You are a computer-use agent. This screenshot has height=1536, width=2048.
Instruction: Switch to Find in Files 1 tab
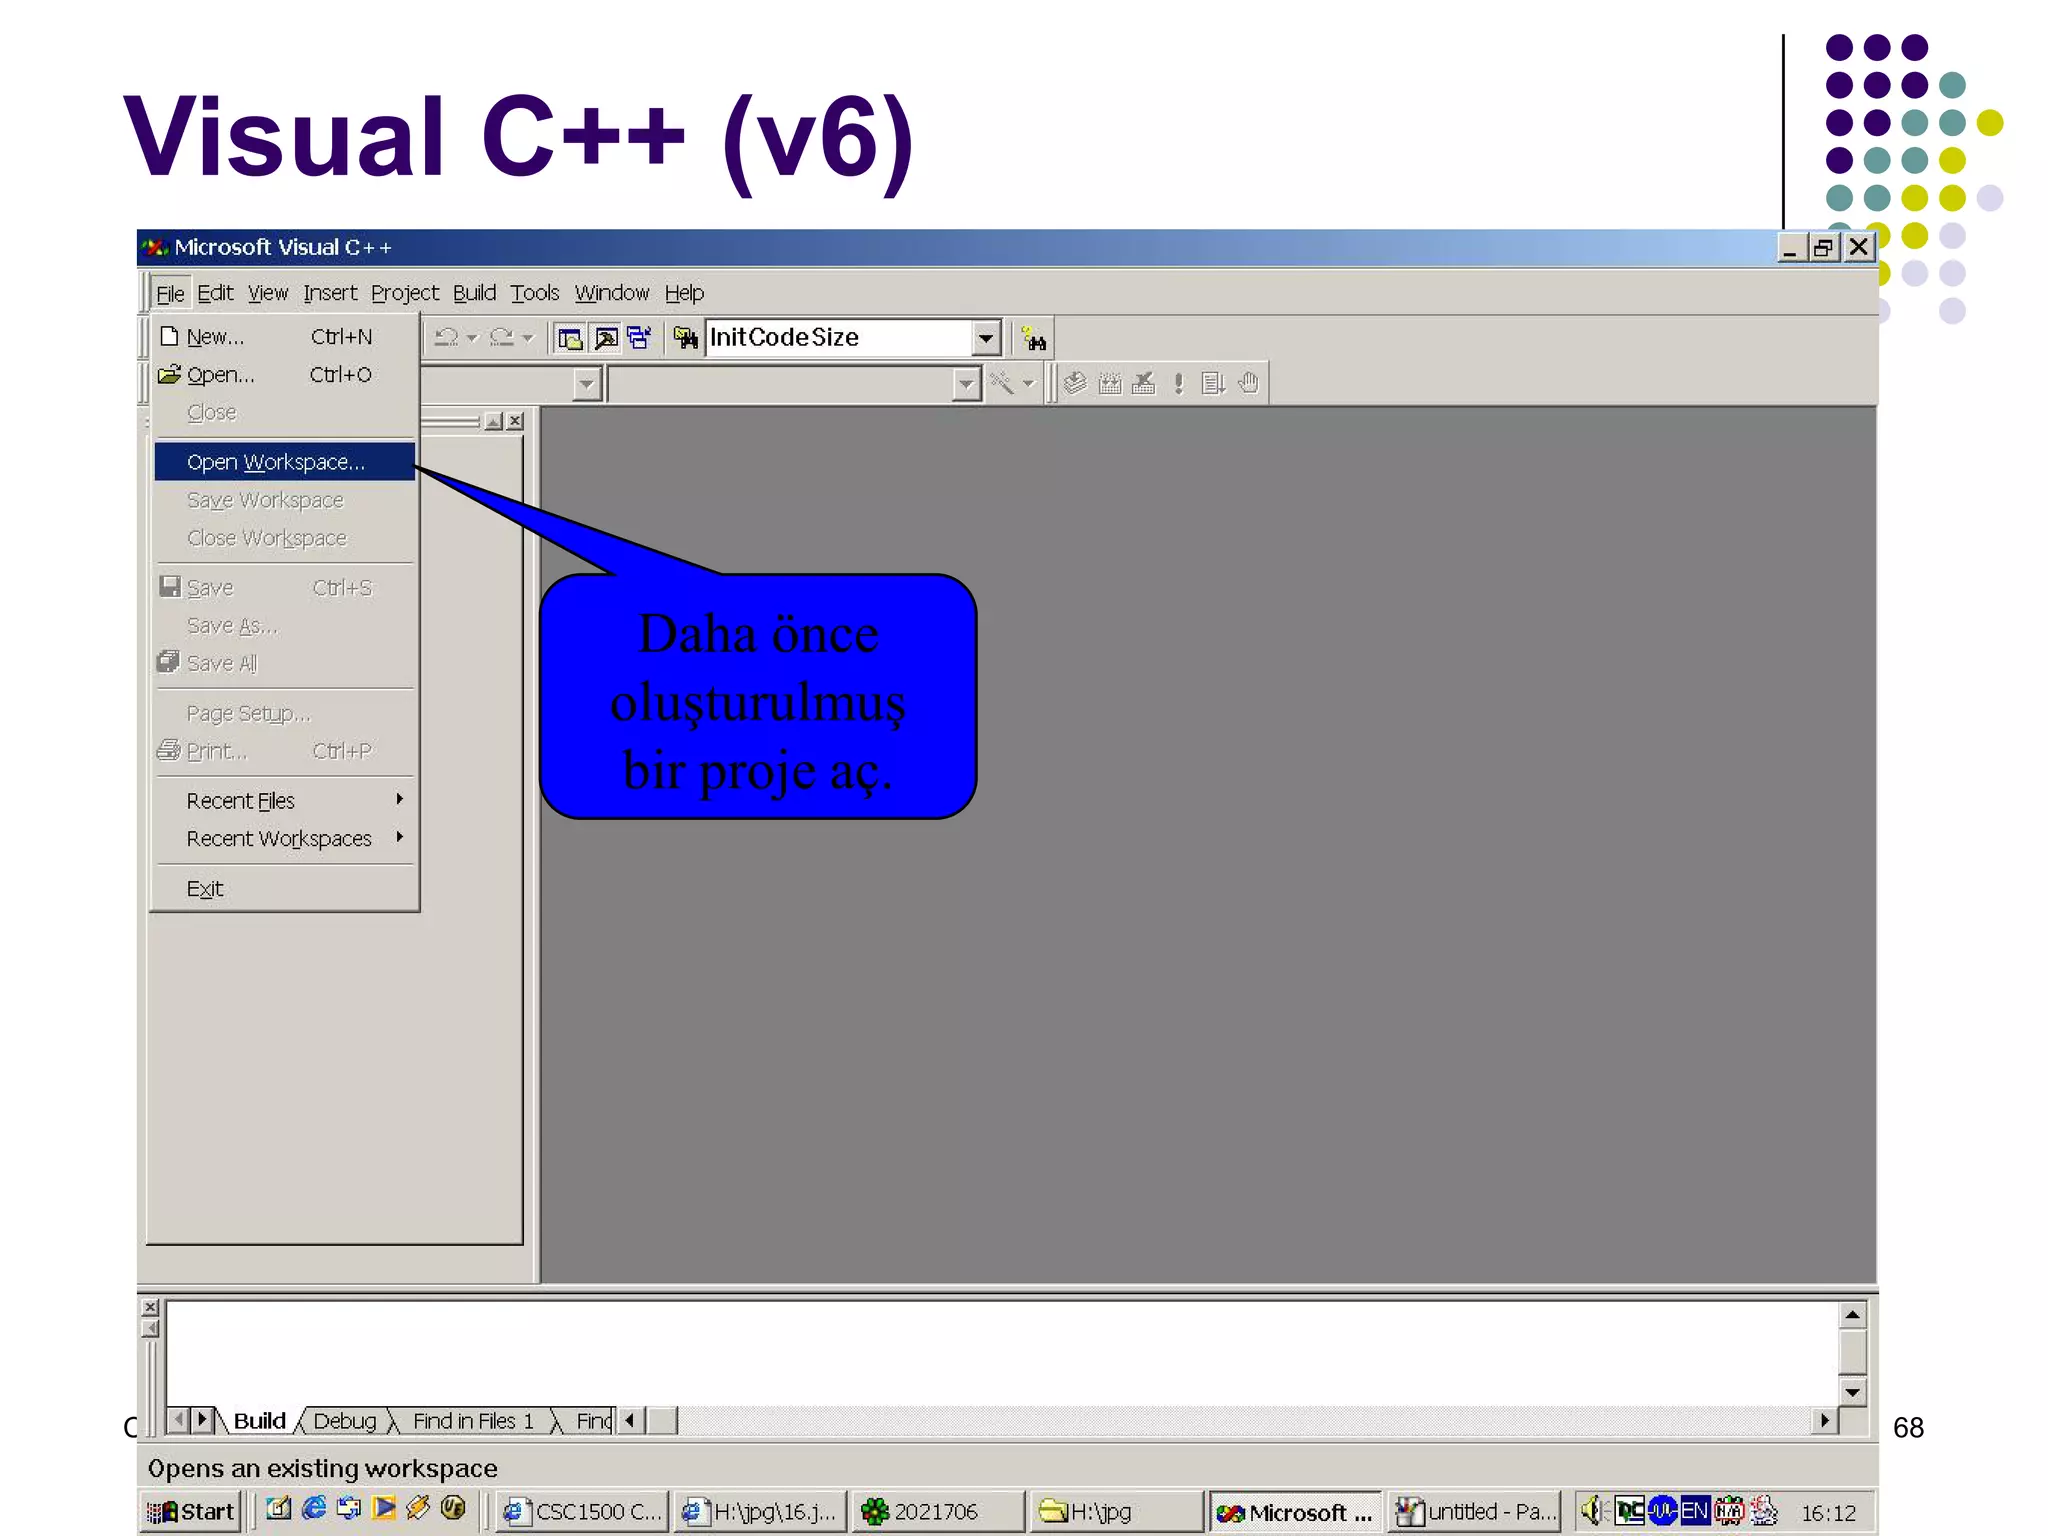coord(474,1421)
